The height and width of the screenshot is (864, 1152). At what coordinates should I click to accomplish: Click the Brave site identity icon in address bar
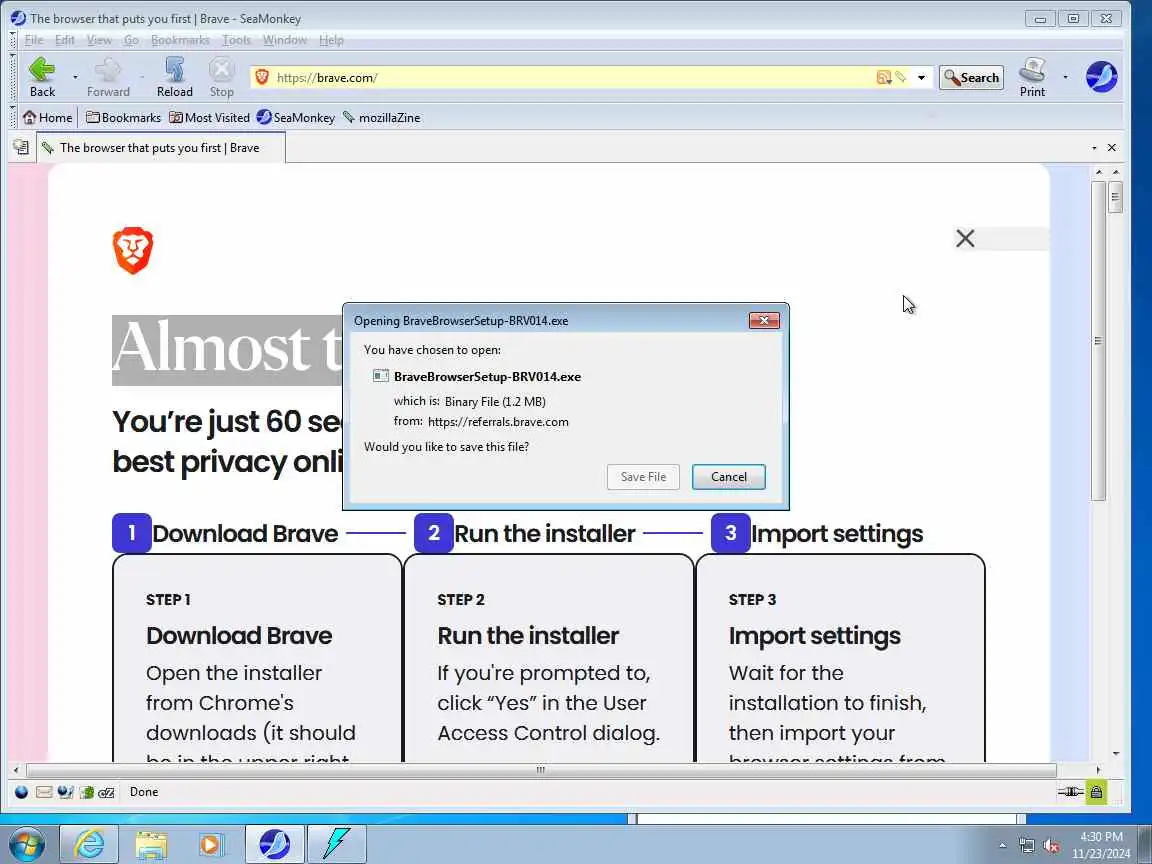tap(262, 77)
